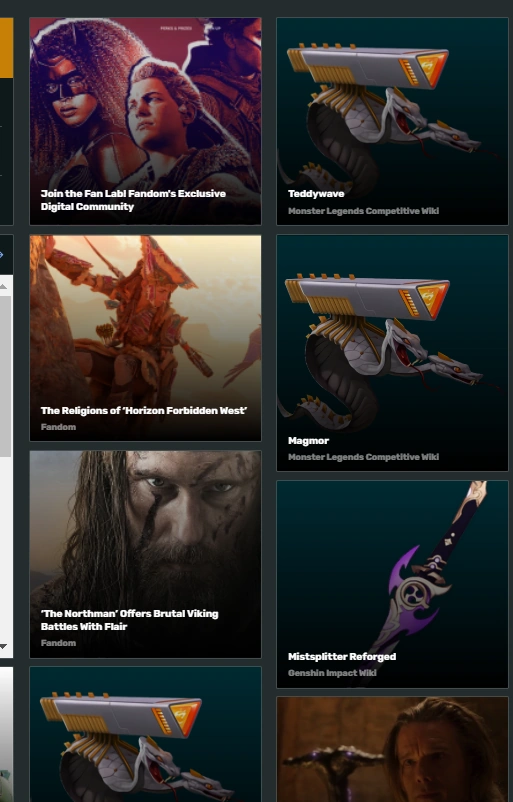Click the orange block at top left
The image size is (513, 802).
pyautogui.click(x=6, y=48)
